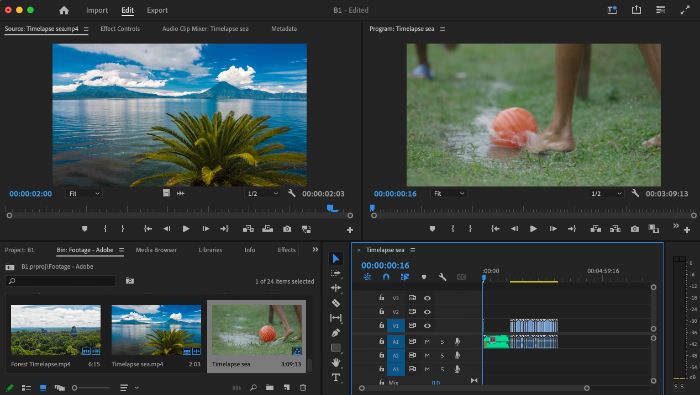The height and width of the screenshot is (395, 700).
Task: Switch project panel to List View
Action: pyautogui.click(x=26, y=387)
